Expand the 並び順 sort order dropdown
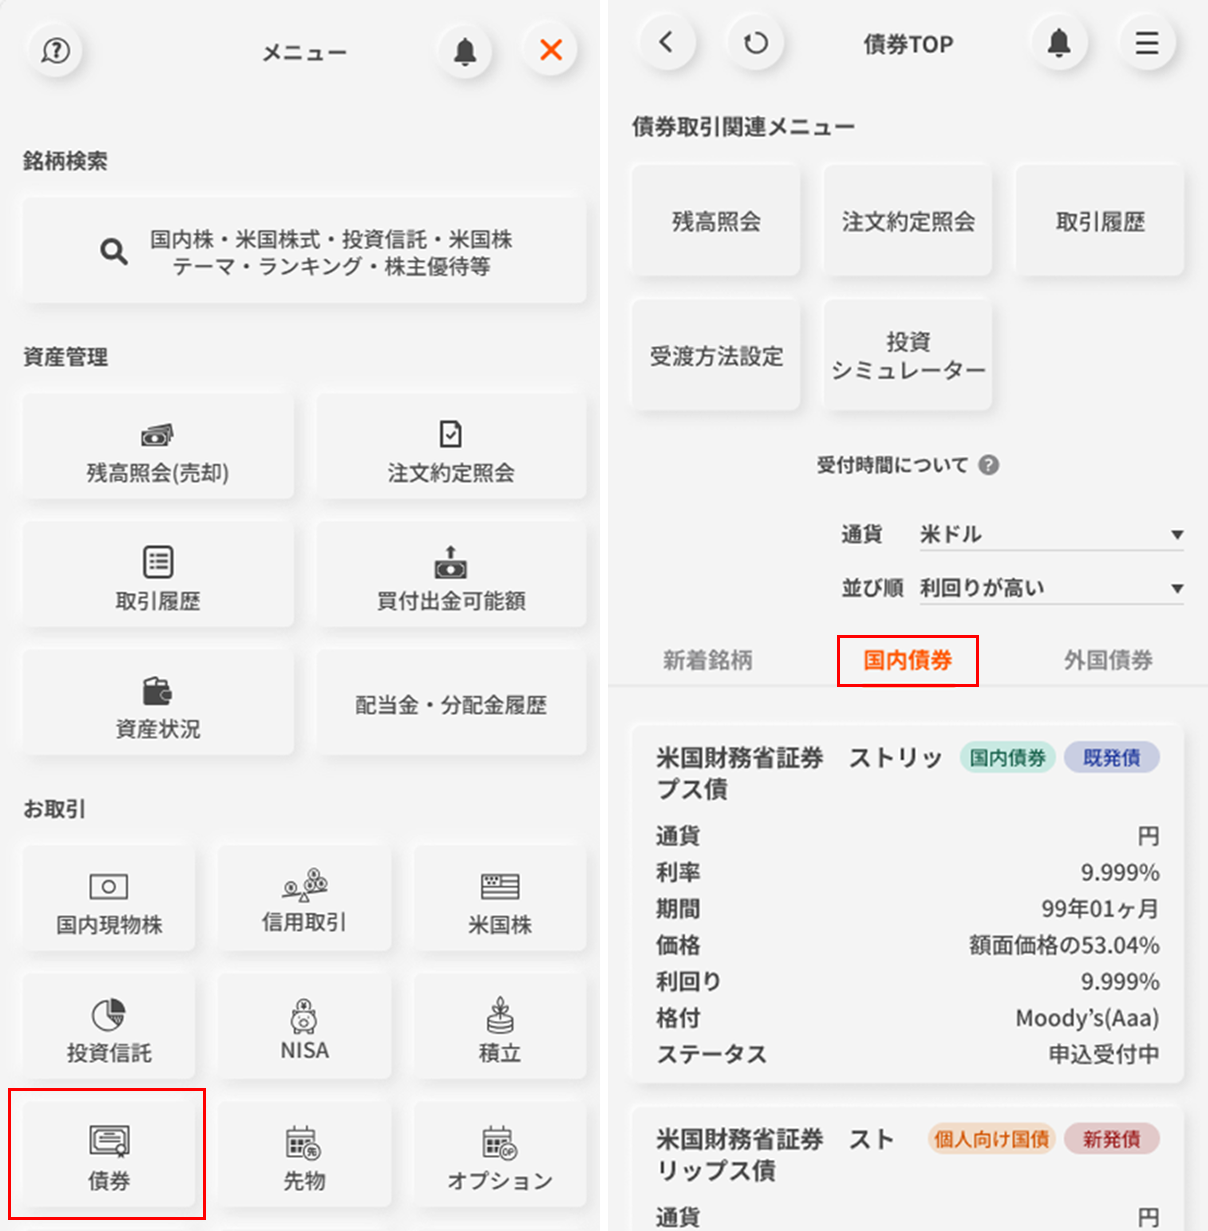Image resolution: width=1208 pixels, height=1231 pixels. (x=1050, y=589)
